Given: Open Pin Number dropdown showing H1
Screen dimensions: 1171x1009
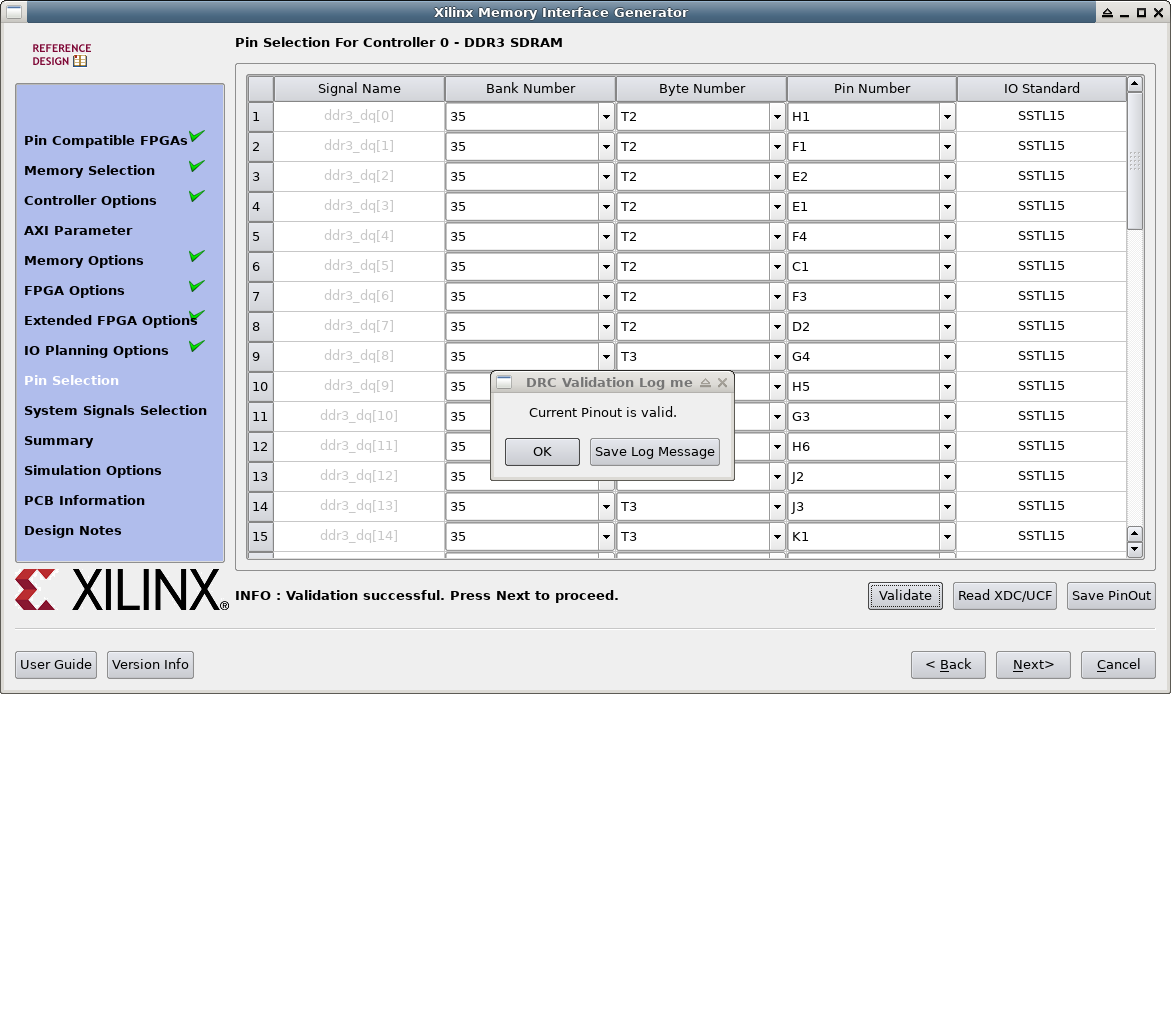Looking at the screenshot, I should pos(947,117).
